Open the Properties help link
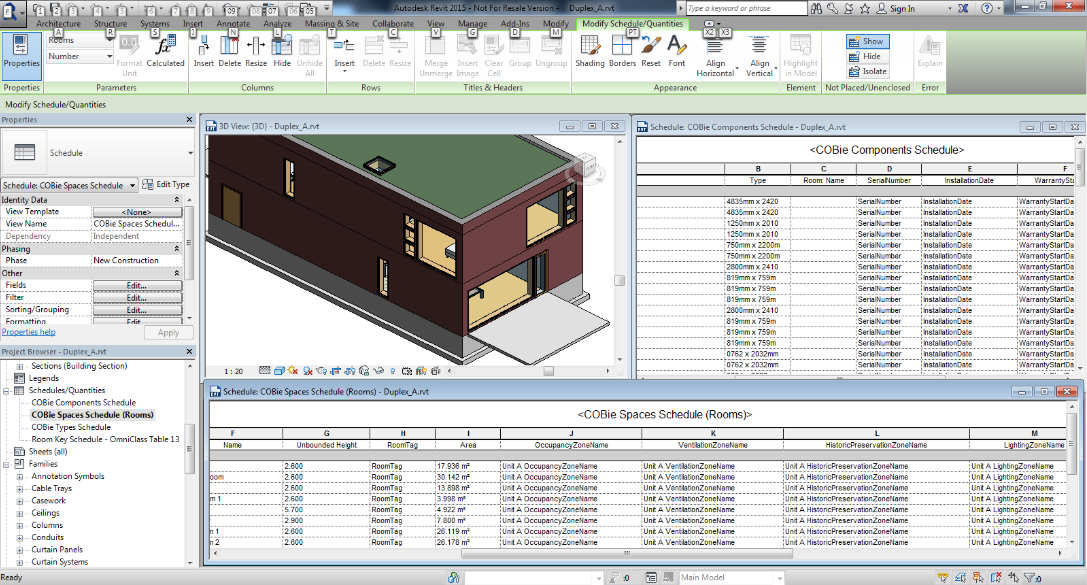The image size is (1087, 585). tap(28, 332)
